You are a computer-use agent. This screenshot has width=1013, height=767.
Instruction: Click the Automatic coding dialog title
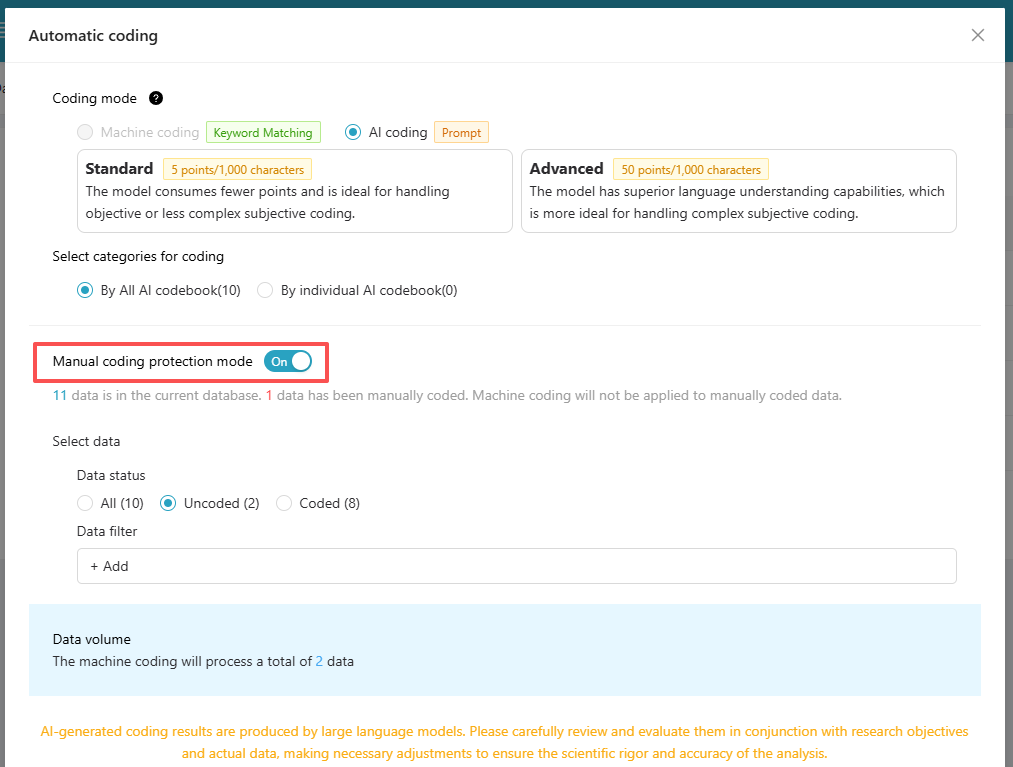(93, 36)
